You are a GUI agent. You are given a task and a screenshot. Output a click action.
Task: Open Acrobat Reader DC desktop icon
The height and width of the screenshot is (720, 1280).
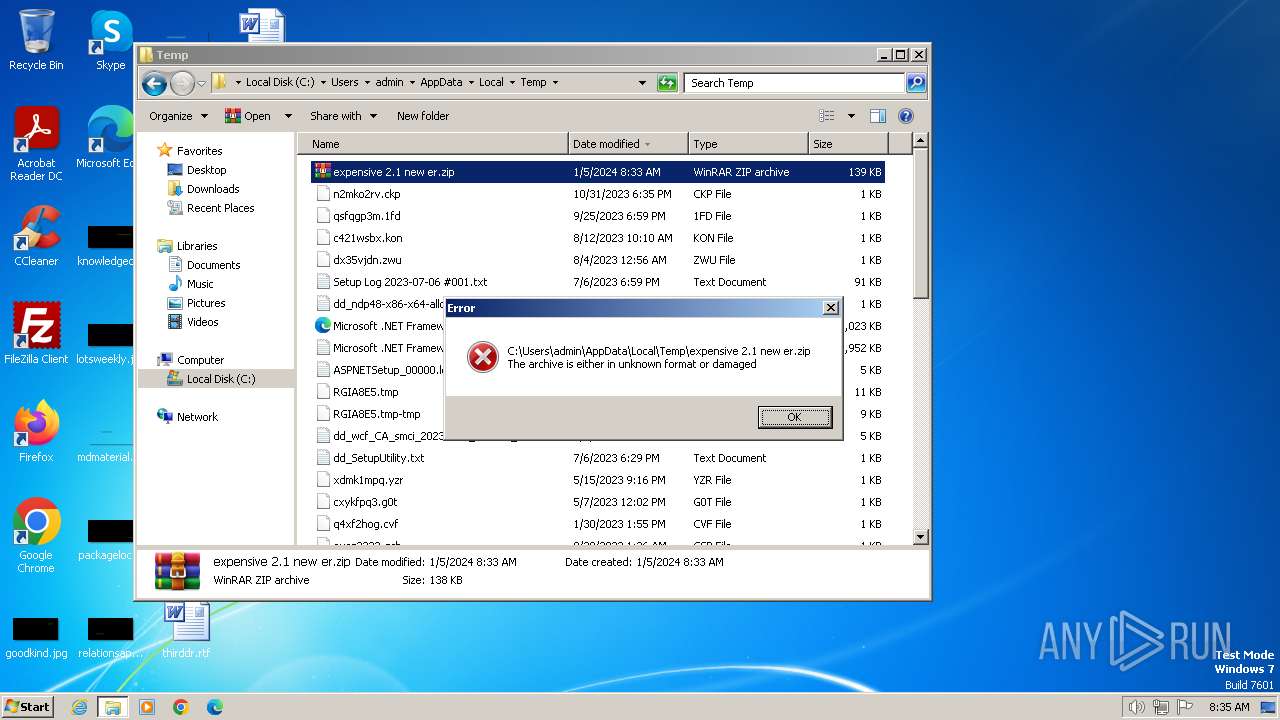coord(36,145)
